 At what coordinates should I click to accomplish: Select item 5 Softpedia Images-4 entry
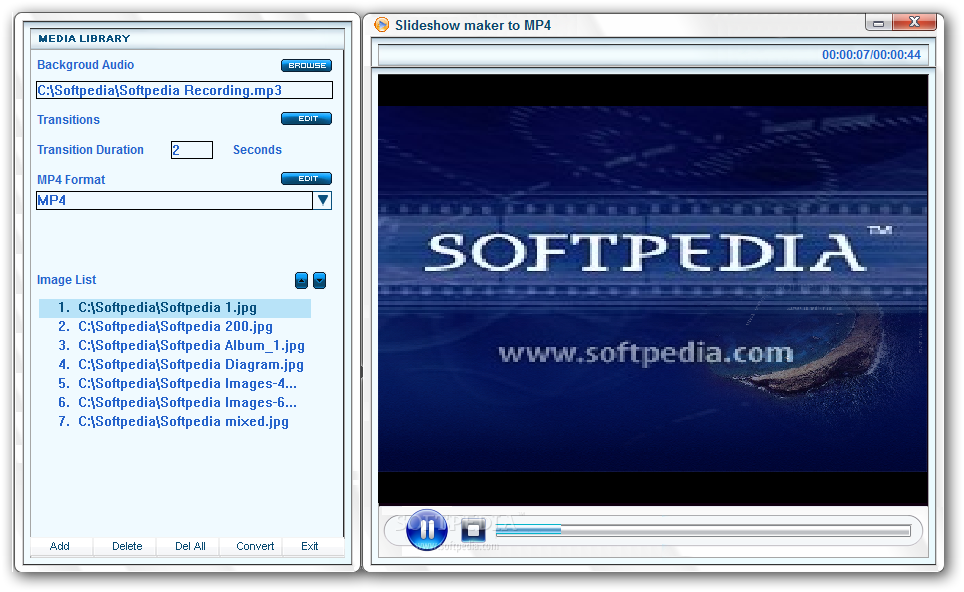coord(175,384)
